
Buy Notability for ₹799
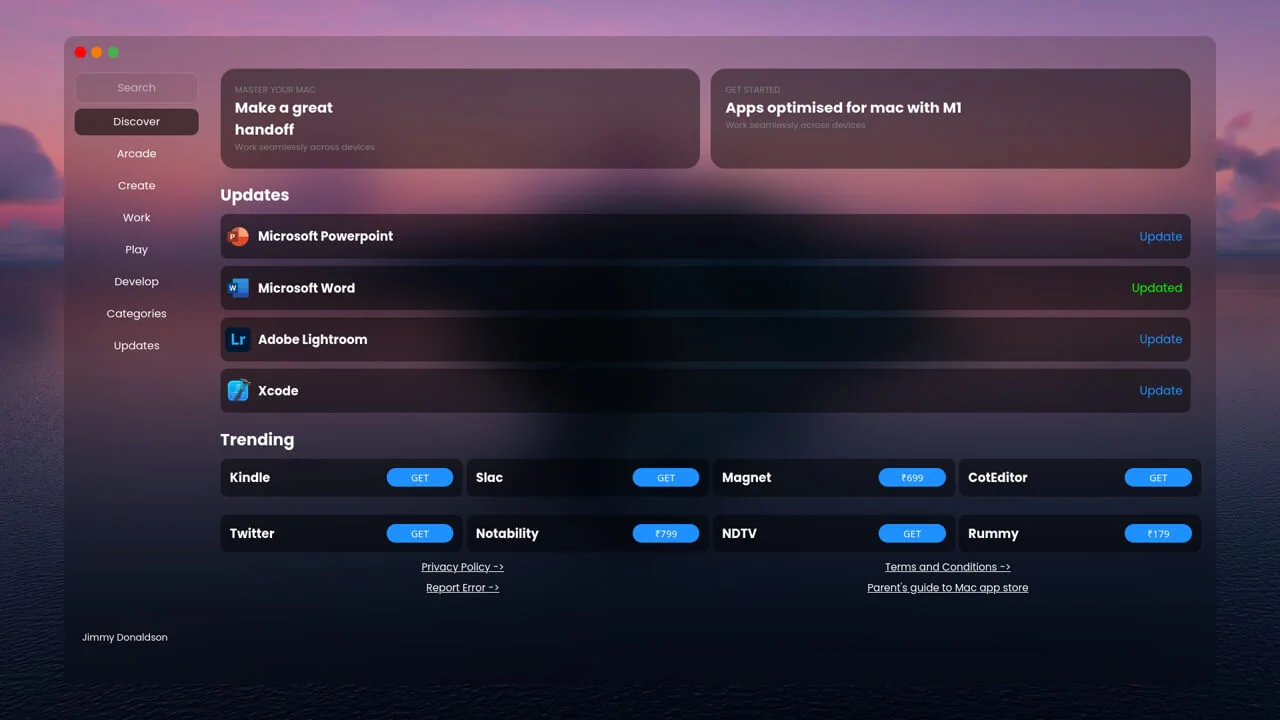666,534
